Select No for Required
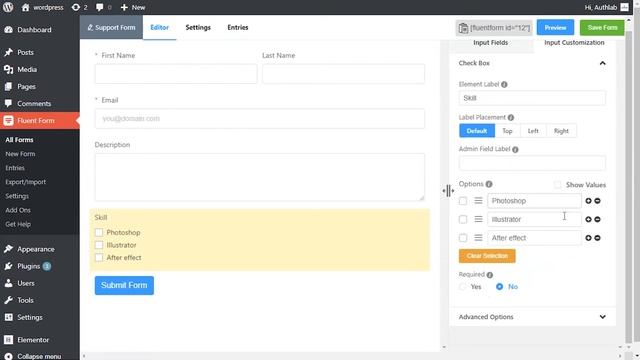The image size is (640, 360). pyautogui.click(x=500, y=287)
